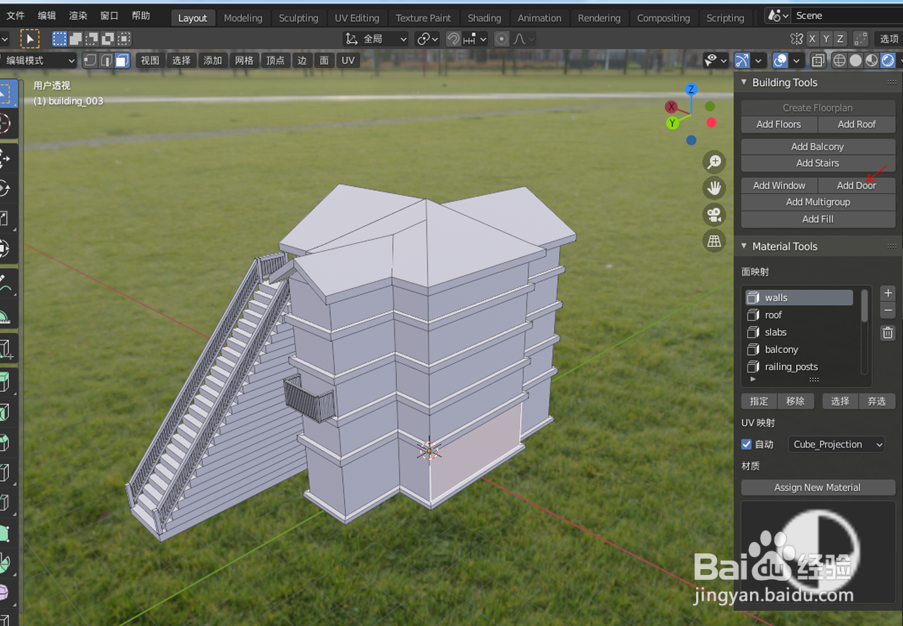Open the Cube_Projection mapping dropdown
This screenshot has height=626, width=903.
[x=836, y=444]
